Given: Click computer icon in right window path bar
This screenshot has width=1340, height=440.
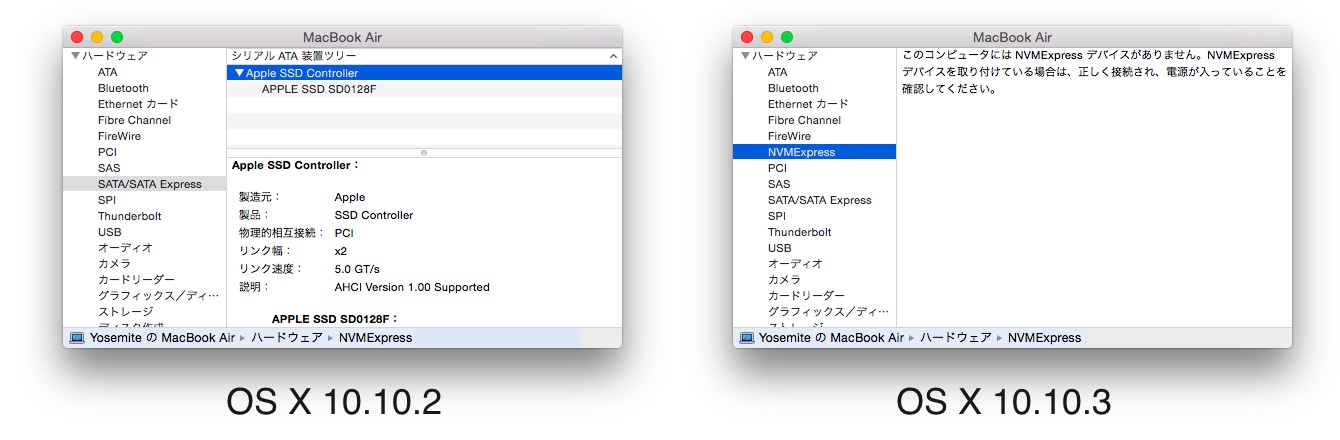Looking at the screenshot, I should tap(746, 338).
